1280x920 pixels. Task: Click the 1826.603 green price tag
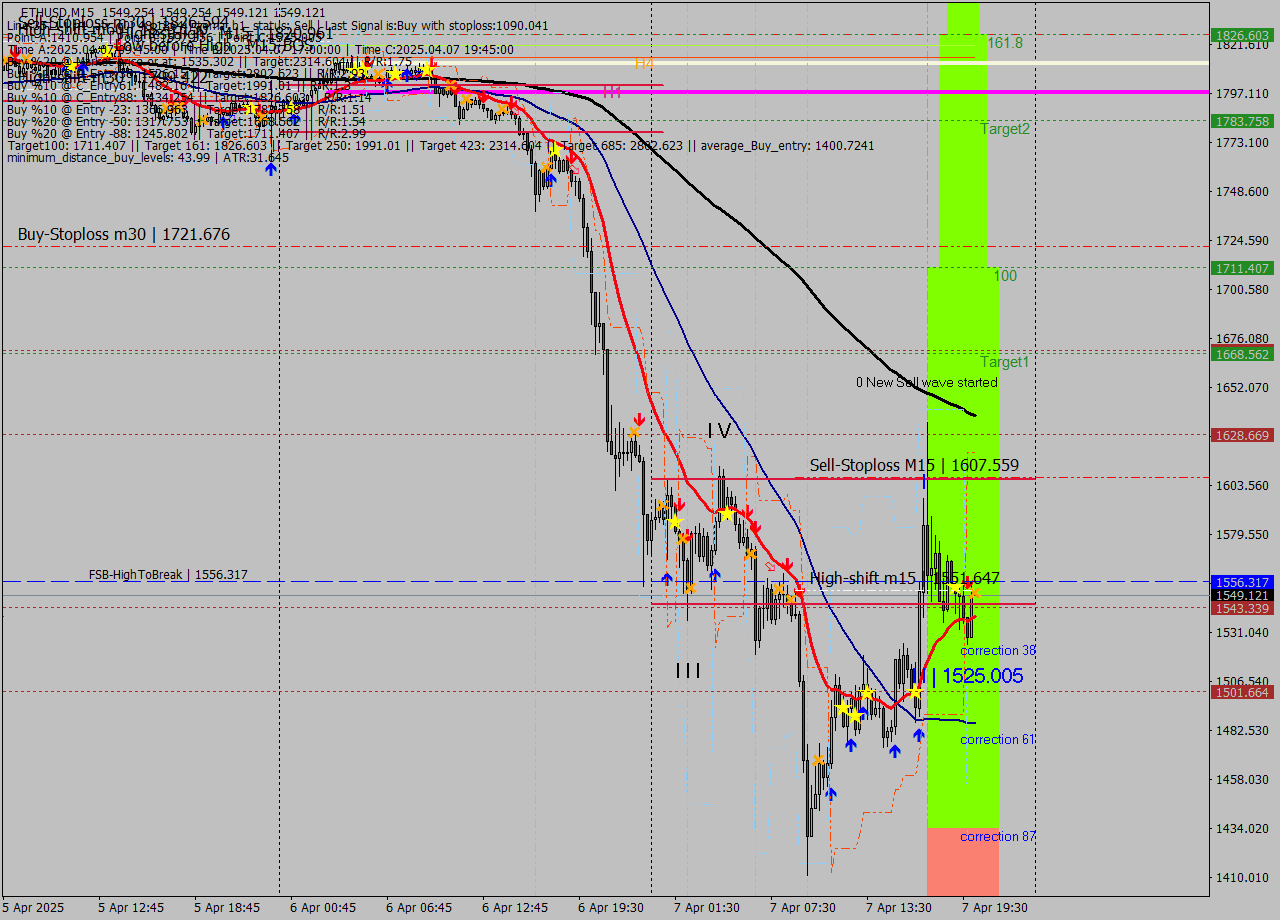click(x=1242, y=35)
